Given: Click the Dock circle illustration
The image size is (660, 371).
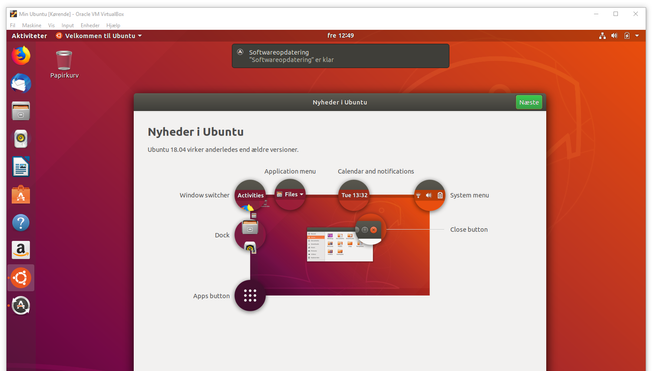Looking at the screenshot, I should tap(250, 235).
